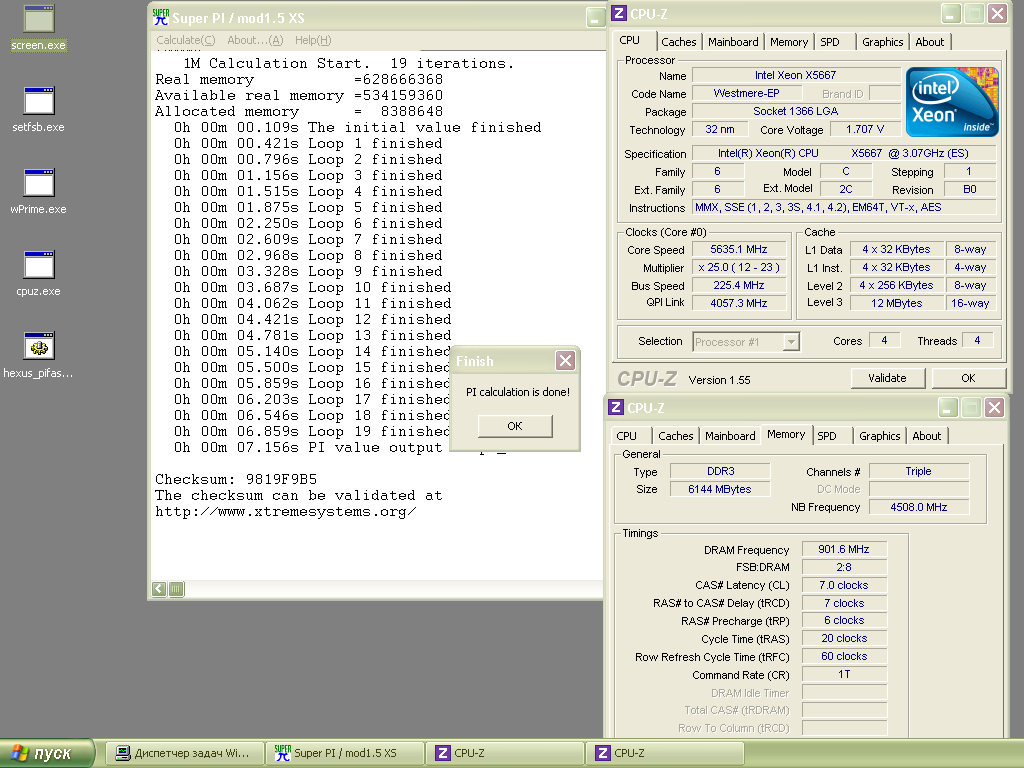Click the processor name Intel Xeon X5667
1024x768 pixels.
coord(796,75)
